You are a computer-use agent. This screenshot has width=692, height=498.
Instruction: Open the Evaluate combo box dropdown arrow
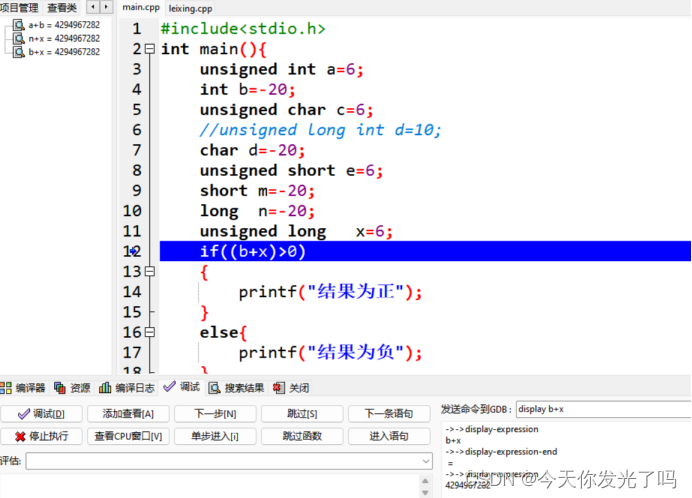(x=425, y=461)
